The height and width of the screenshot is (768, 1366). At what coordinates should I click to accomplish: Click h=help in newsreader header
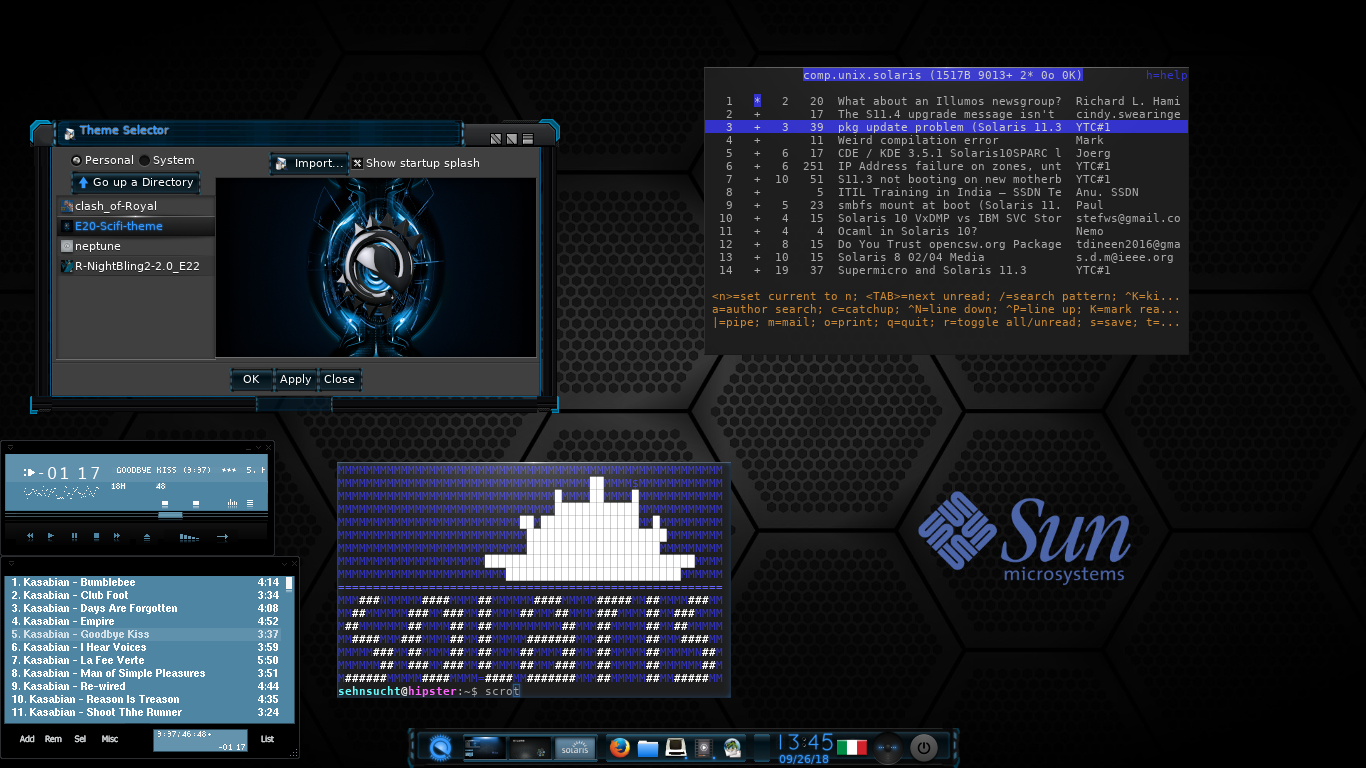pyautogui.click(x=1166, y=75)
